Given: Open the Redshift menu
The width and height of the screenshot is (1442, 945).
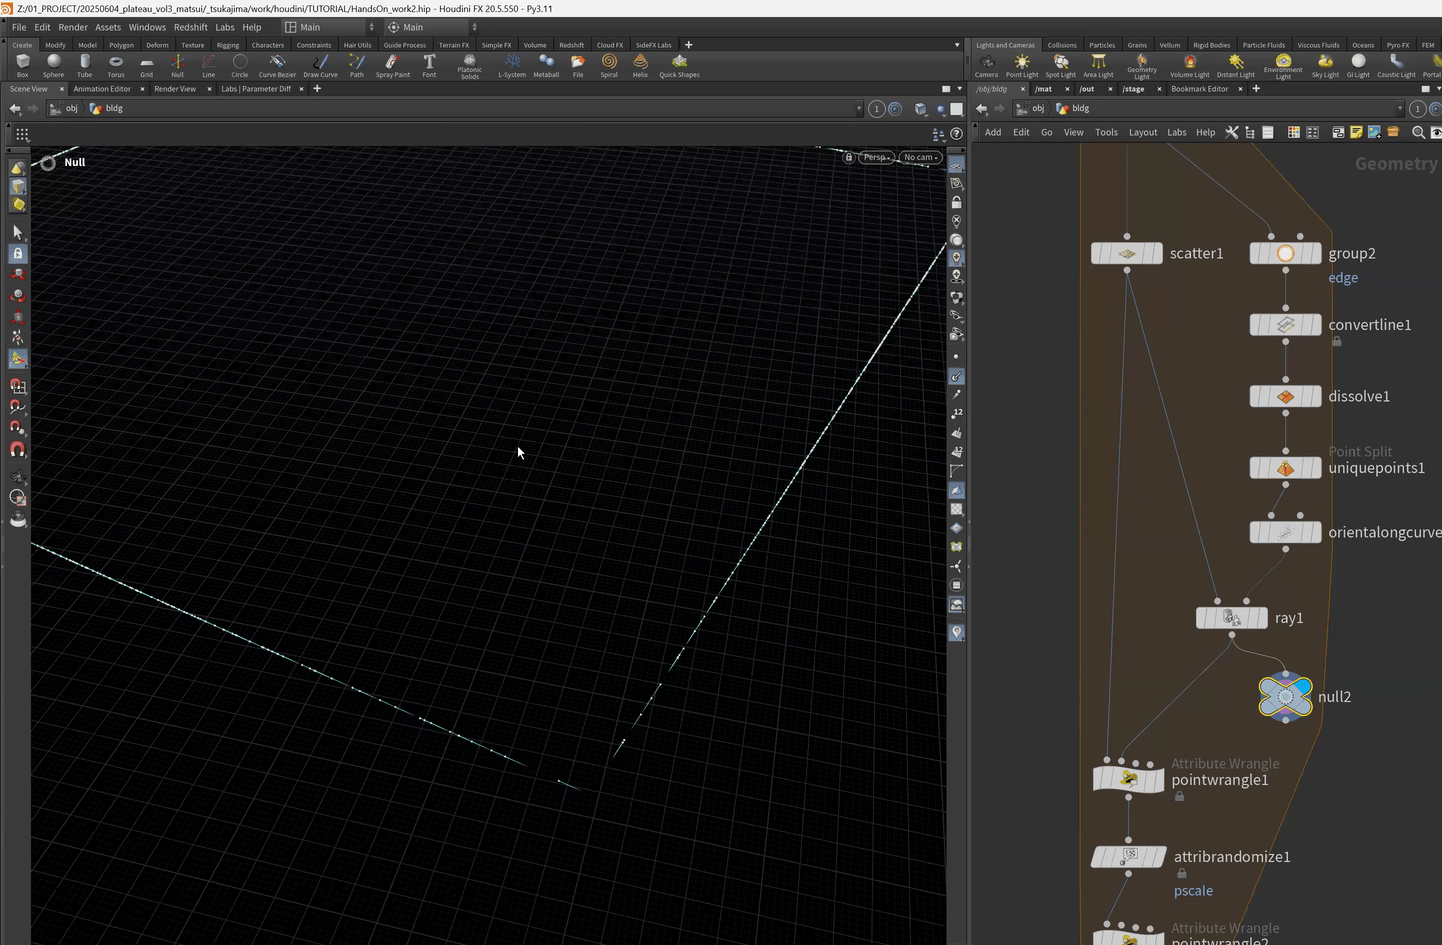Looking at the screenshot, I should click(190, 27).
